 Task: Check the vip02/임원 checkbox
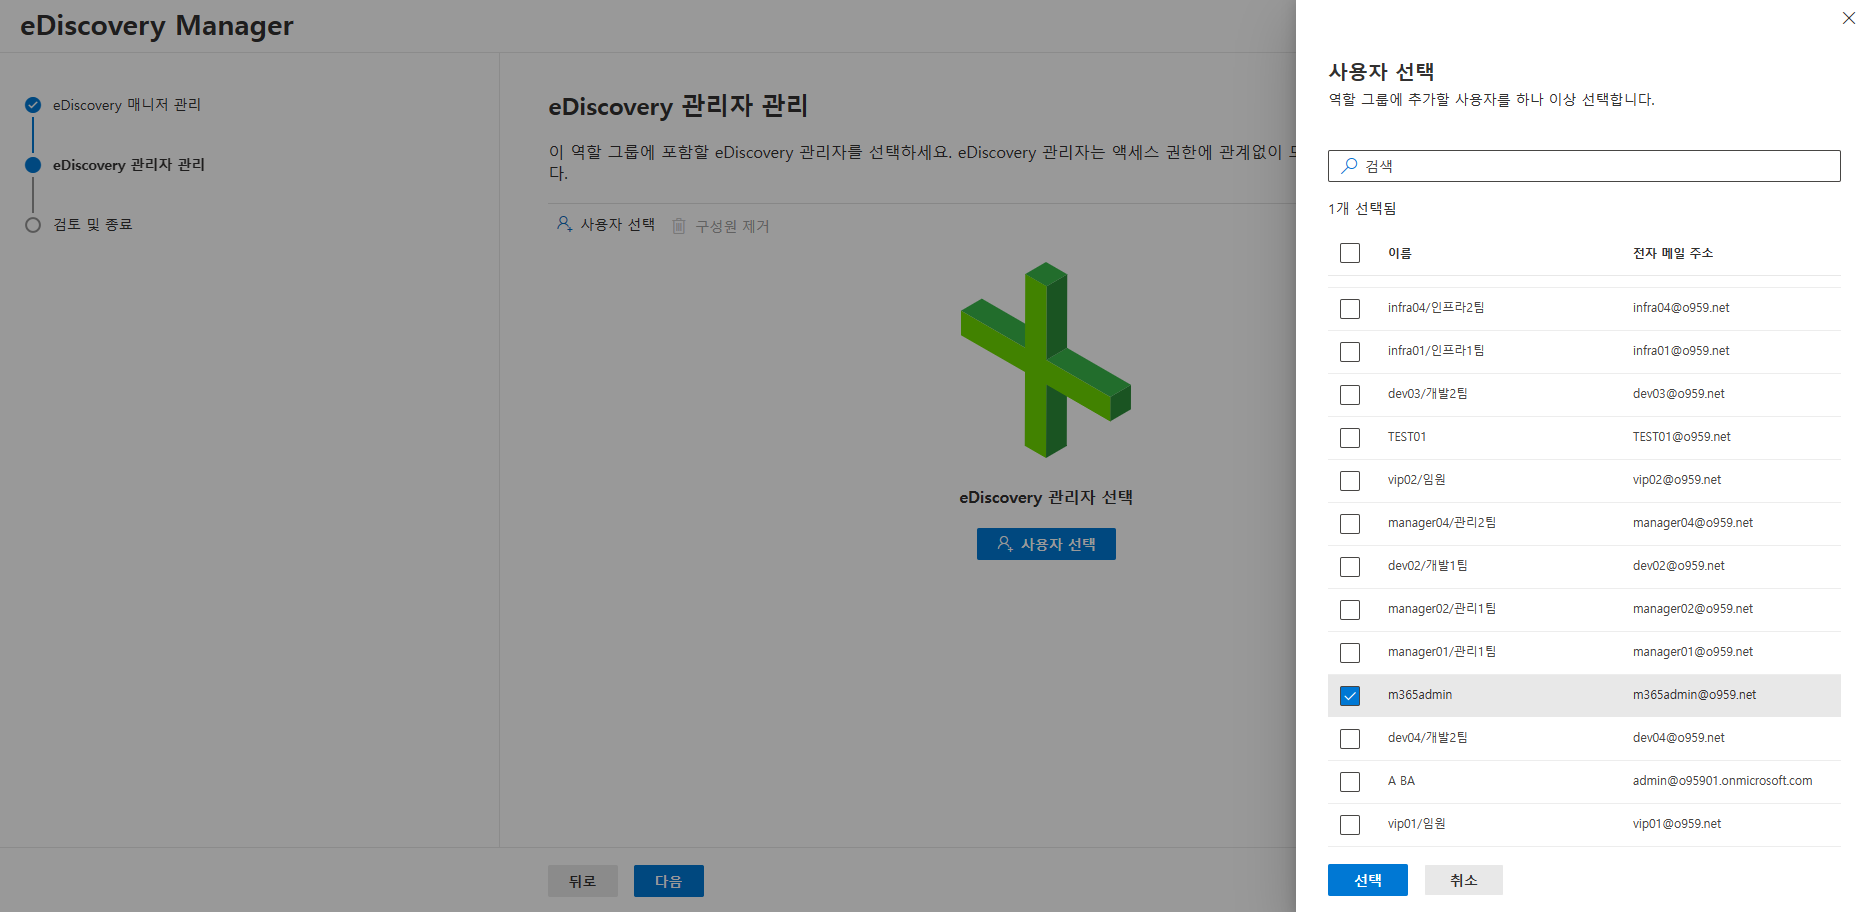[x=1350, y=481]
